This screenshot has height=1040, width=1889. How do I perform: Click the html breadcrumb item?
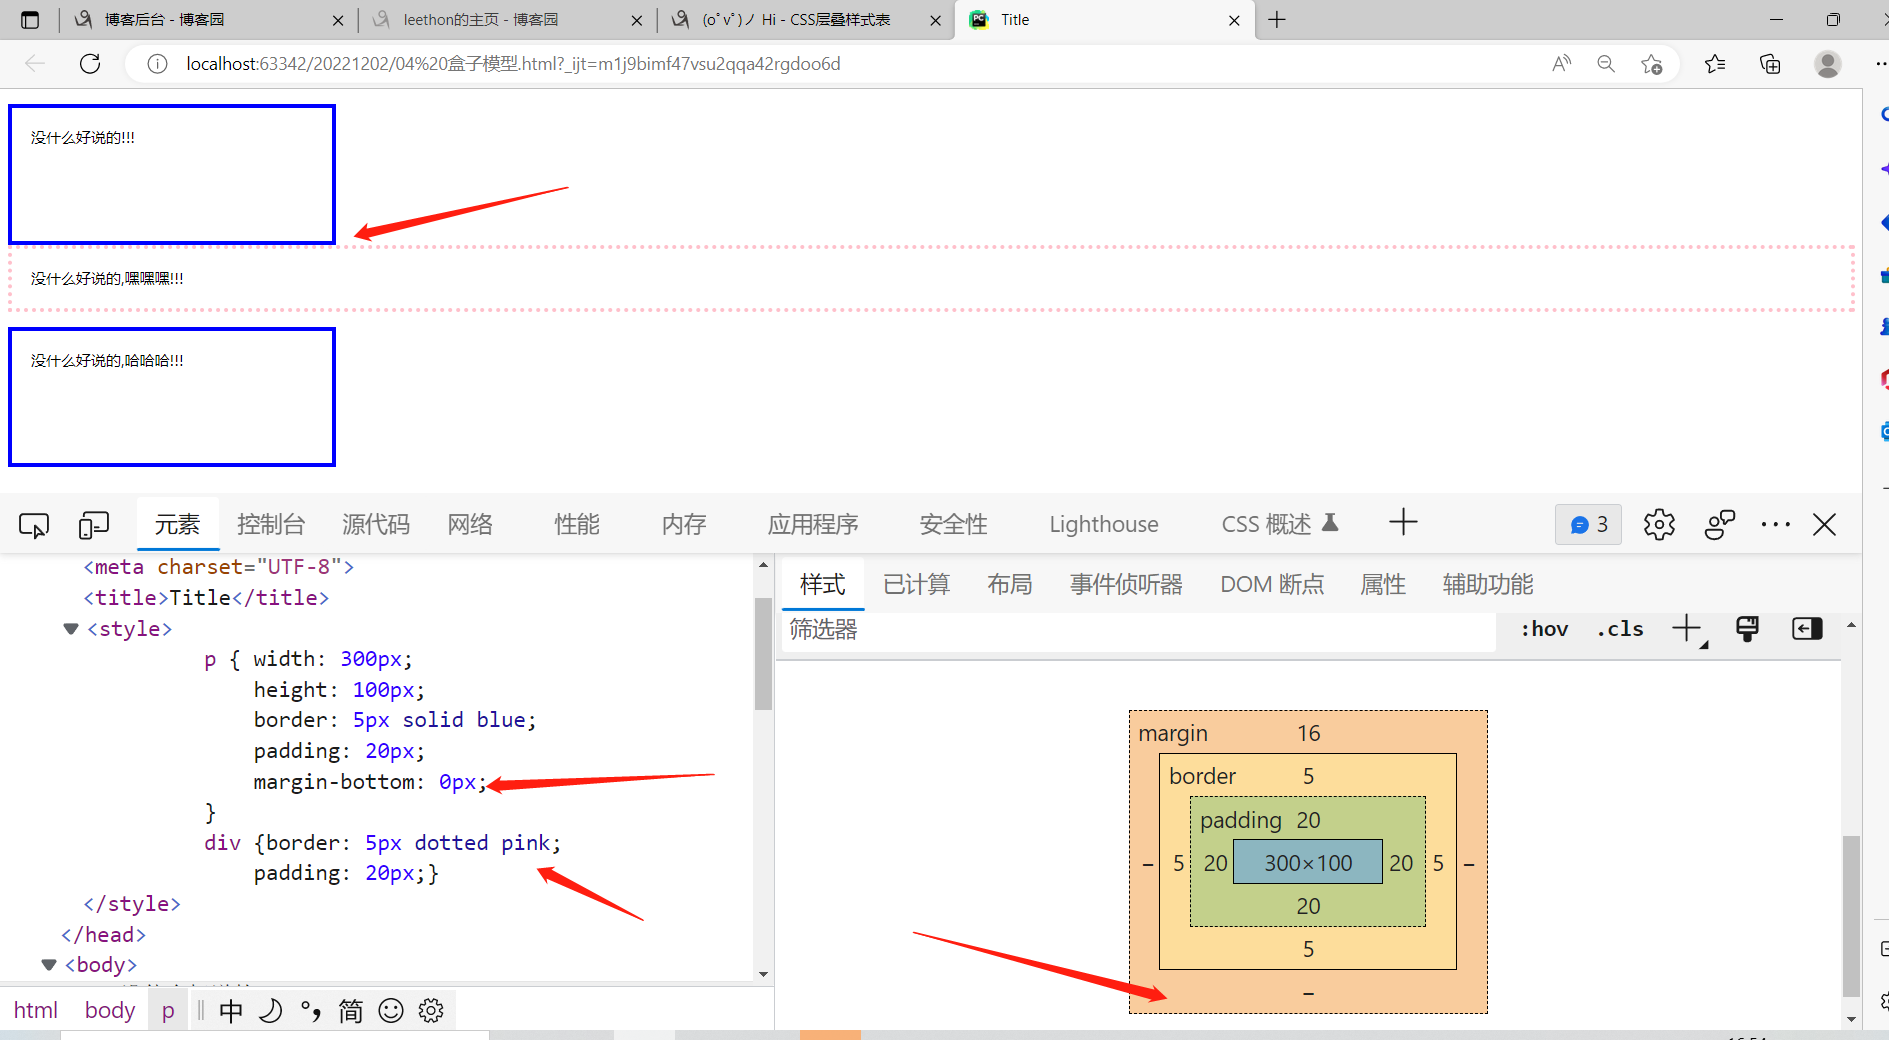pyautogui.click(x=36, y=1010)
